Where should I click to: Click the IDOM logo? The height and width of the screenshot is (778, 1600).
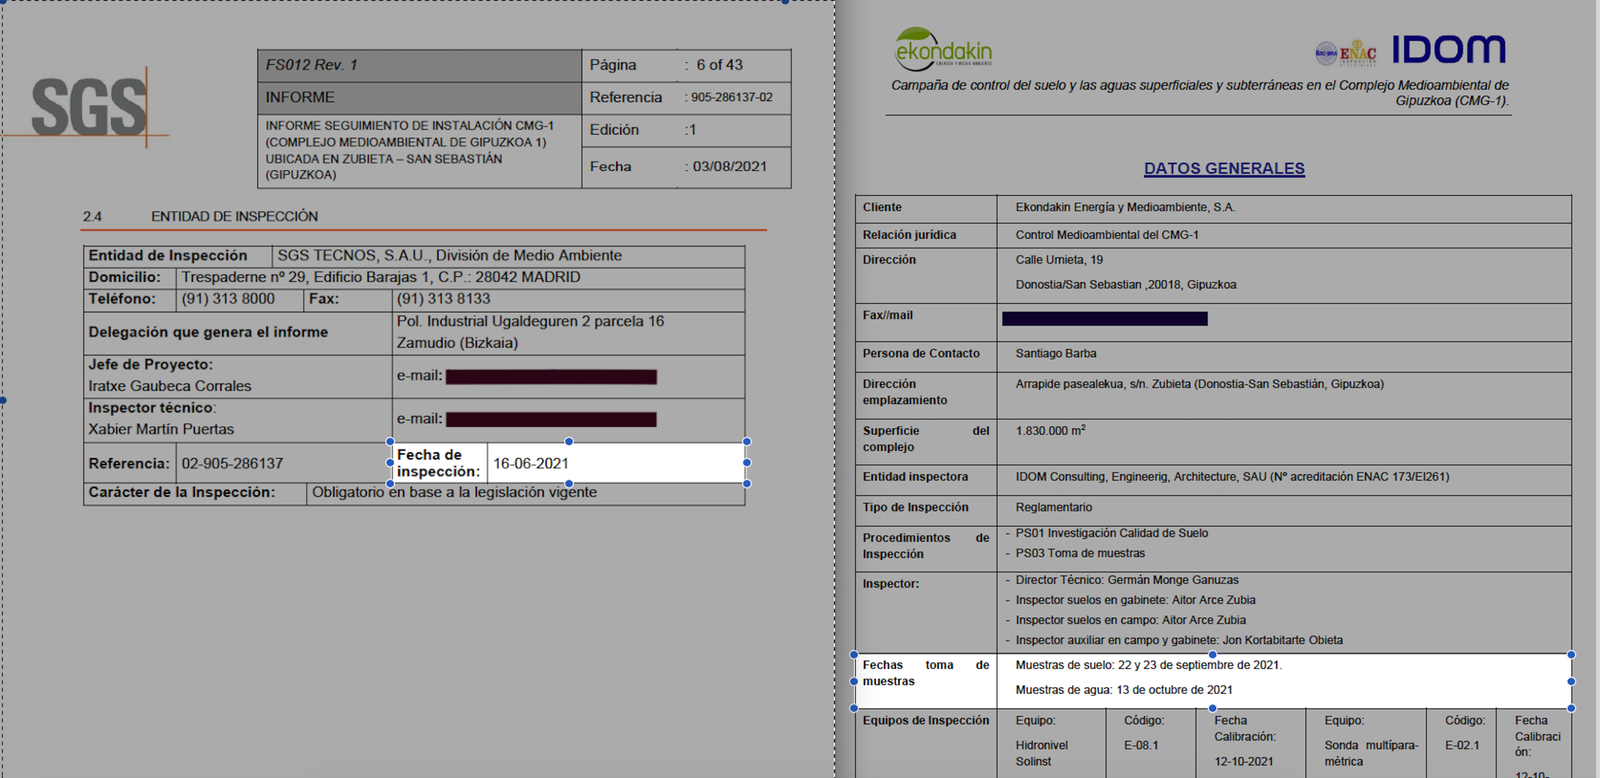(1448, 49)
